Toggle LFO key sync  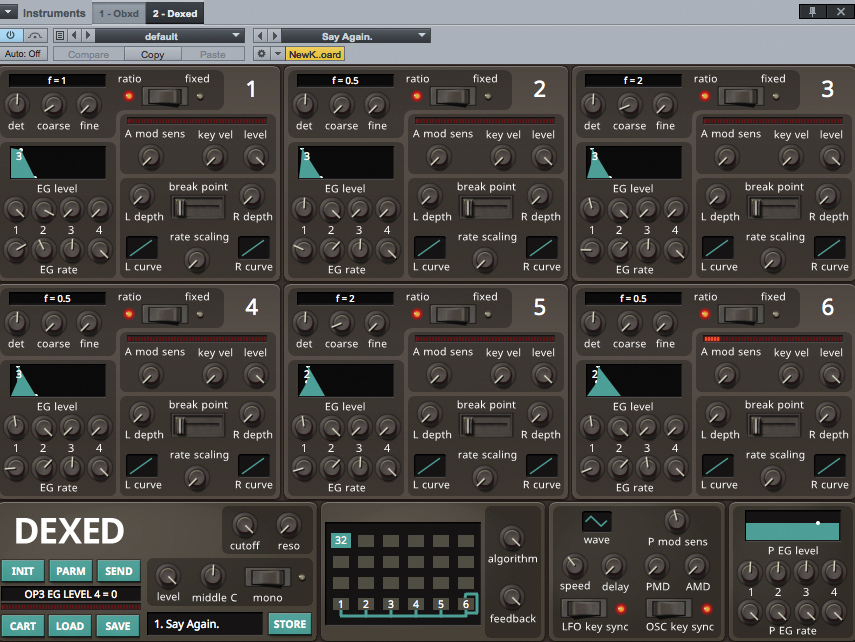(x=586, y=608)
